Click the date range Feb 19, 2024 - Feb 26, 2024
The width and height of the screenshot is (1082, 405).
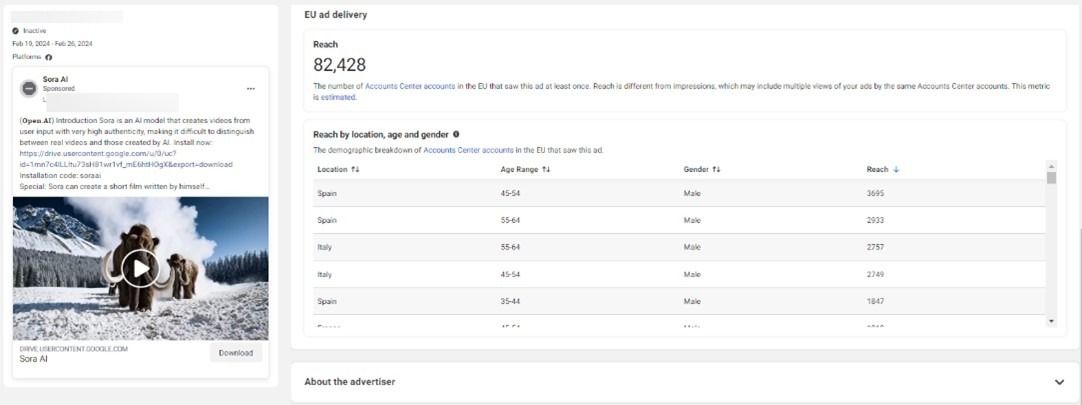click(x=52, y=43)
